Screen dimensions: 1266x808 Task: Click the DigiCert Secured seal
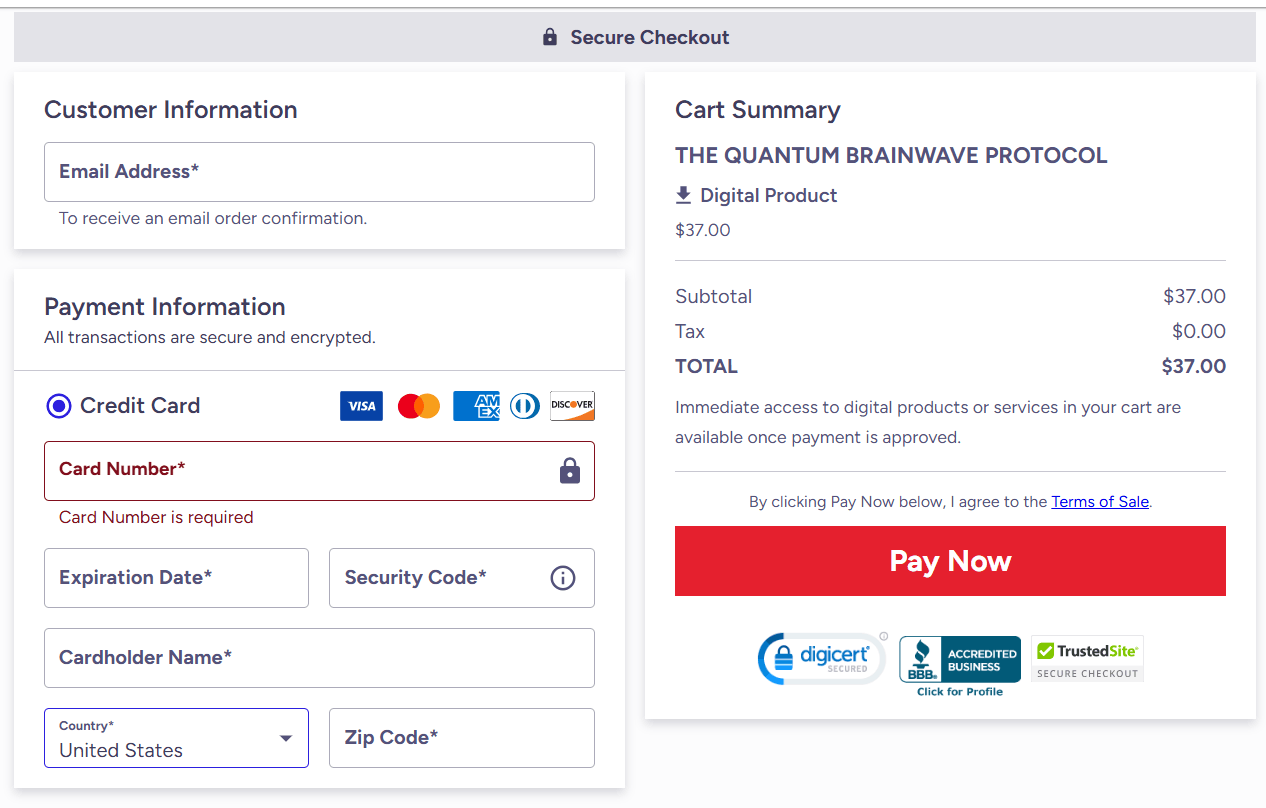(821, 658)
